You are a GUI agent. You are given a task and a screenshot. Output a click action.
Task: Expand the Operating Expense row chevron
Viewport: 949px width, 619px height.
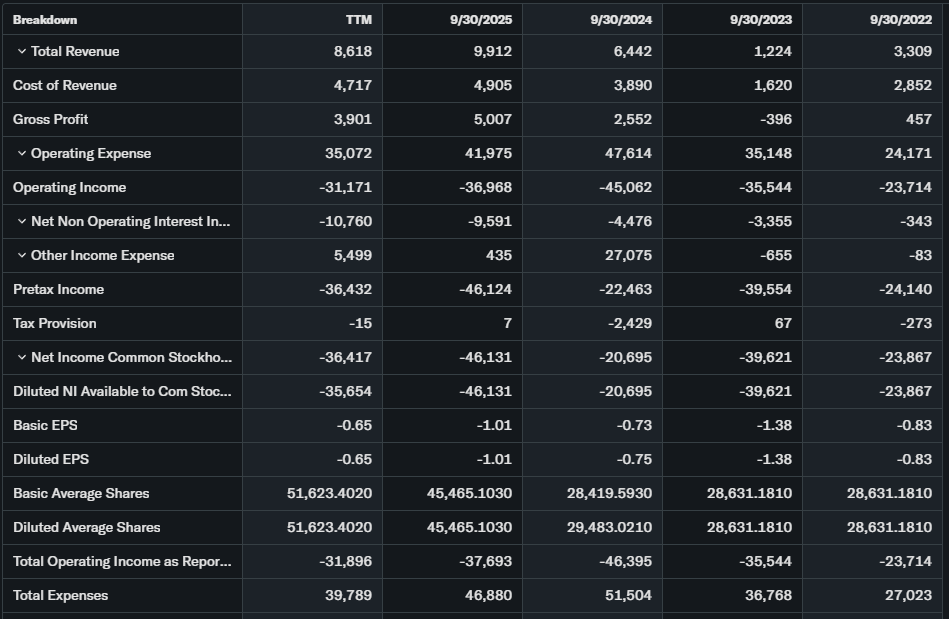21,154
